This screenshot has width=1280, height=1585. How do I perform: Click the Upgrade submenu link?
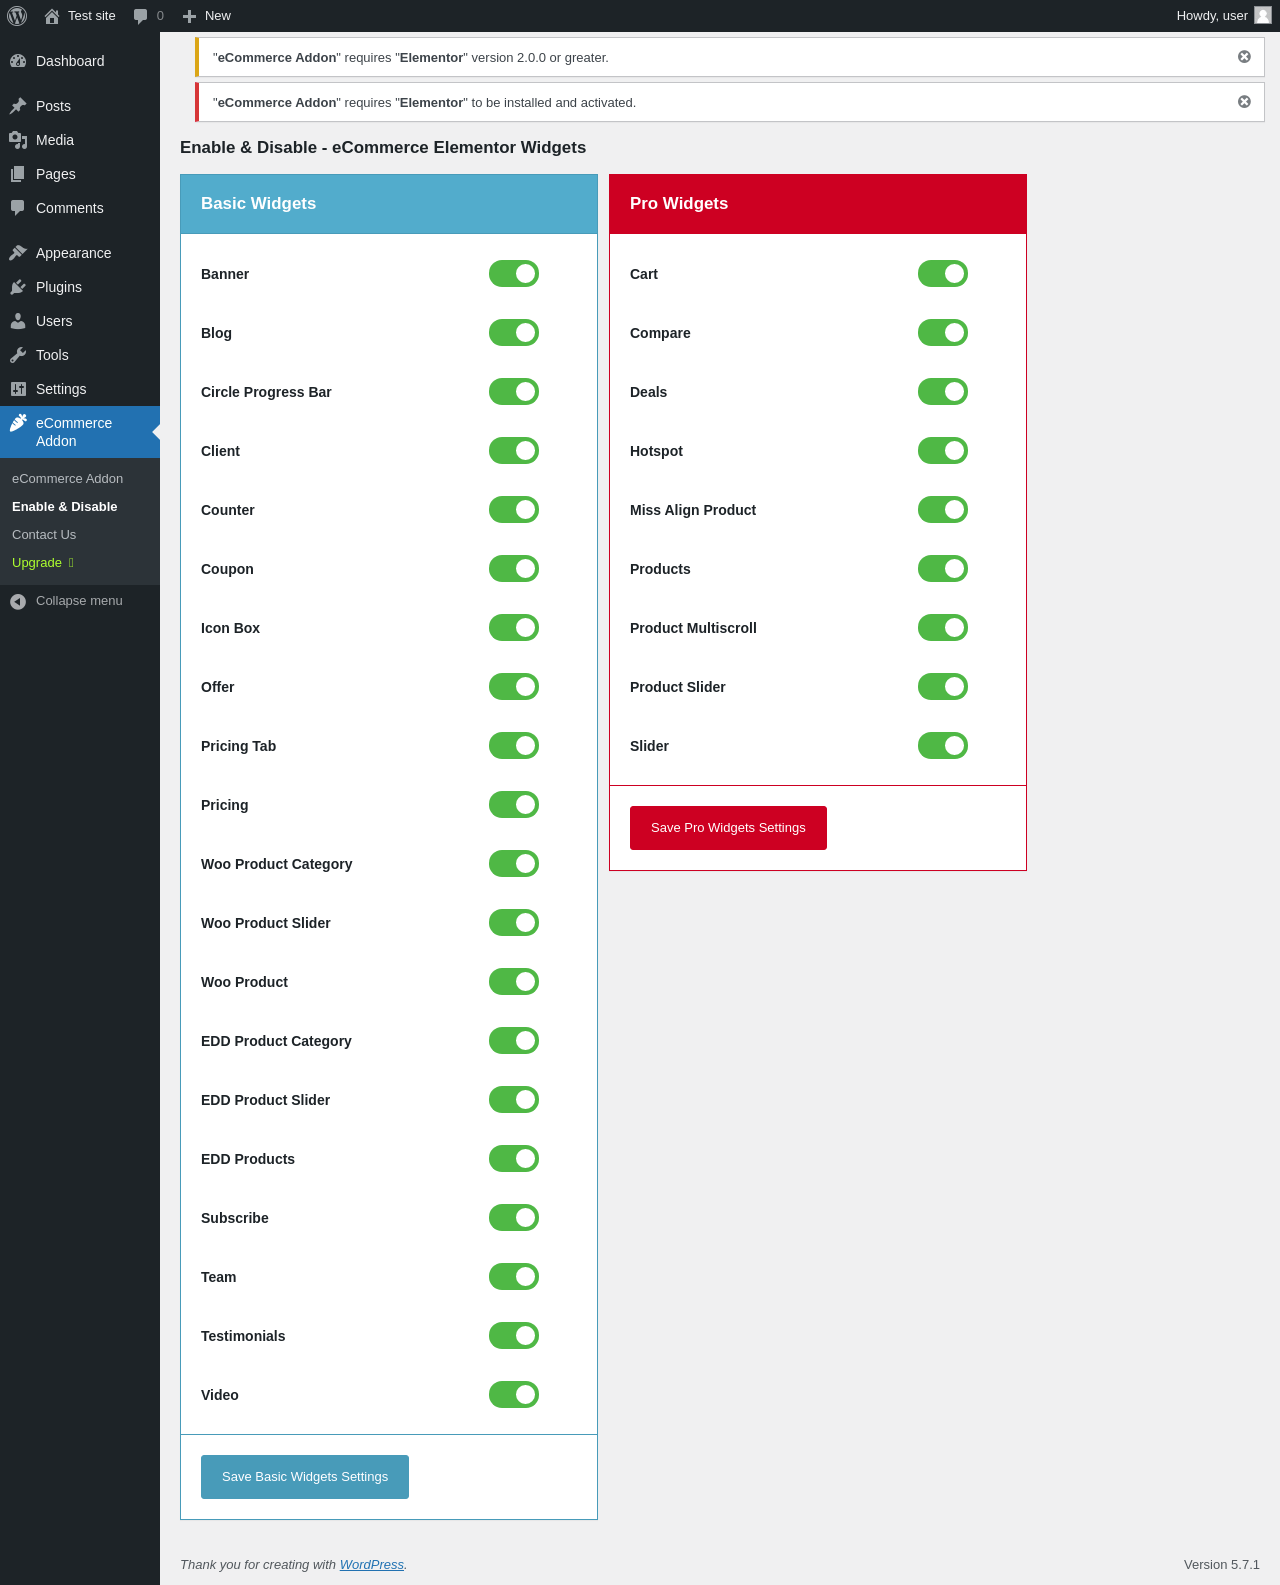click(x=43, y=563)
